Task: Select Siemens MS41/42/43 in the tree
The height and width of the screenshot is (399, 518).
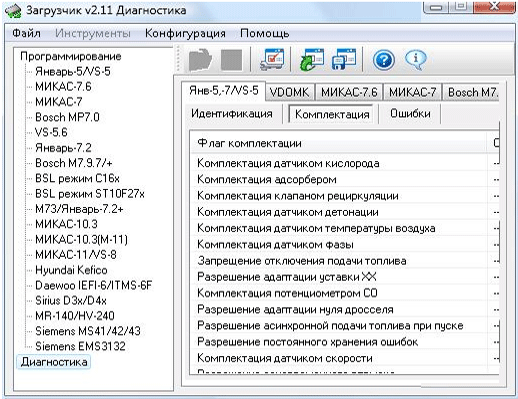Action: pyautogui.click(x=88, y=331)
